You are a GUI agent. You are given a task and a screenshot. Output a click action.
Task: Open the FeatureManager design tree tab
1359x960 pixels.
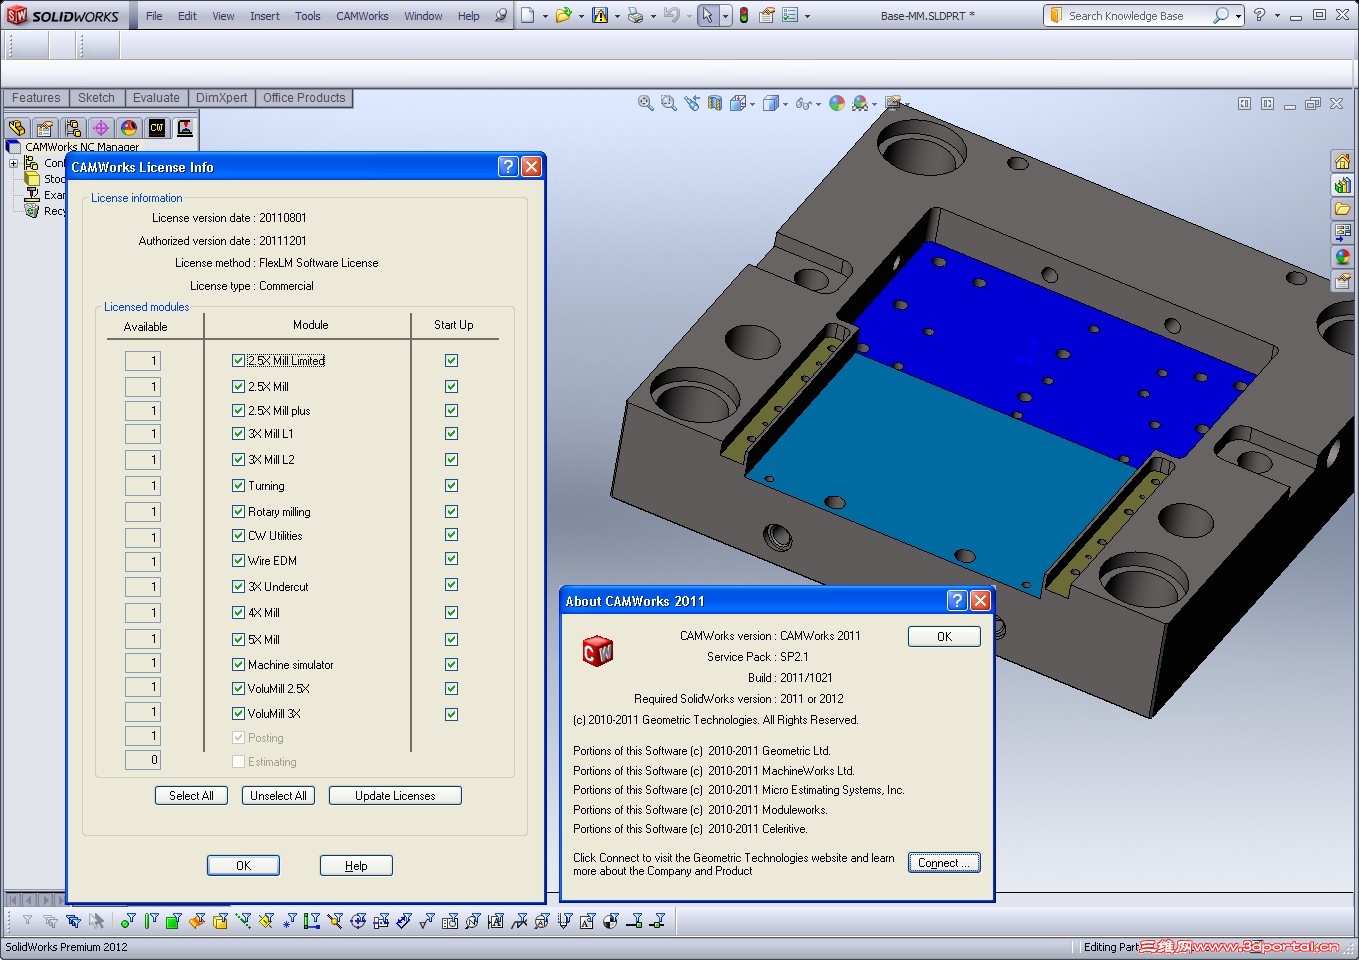pyautogui.click(x=17, y=128)
